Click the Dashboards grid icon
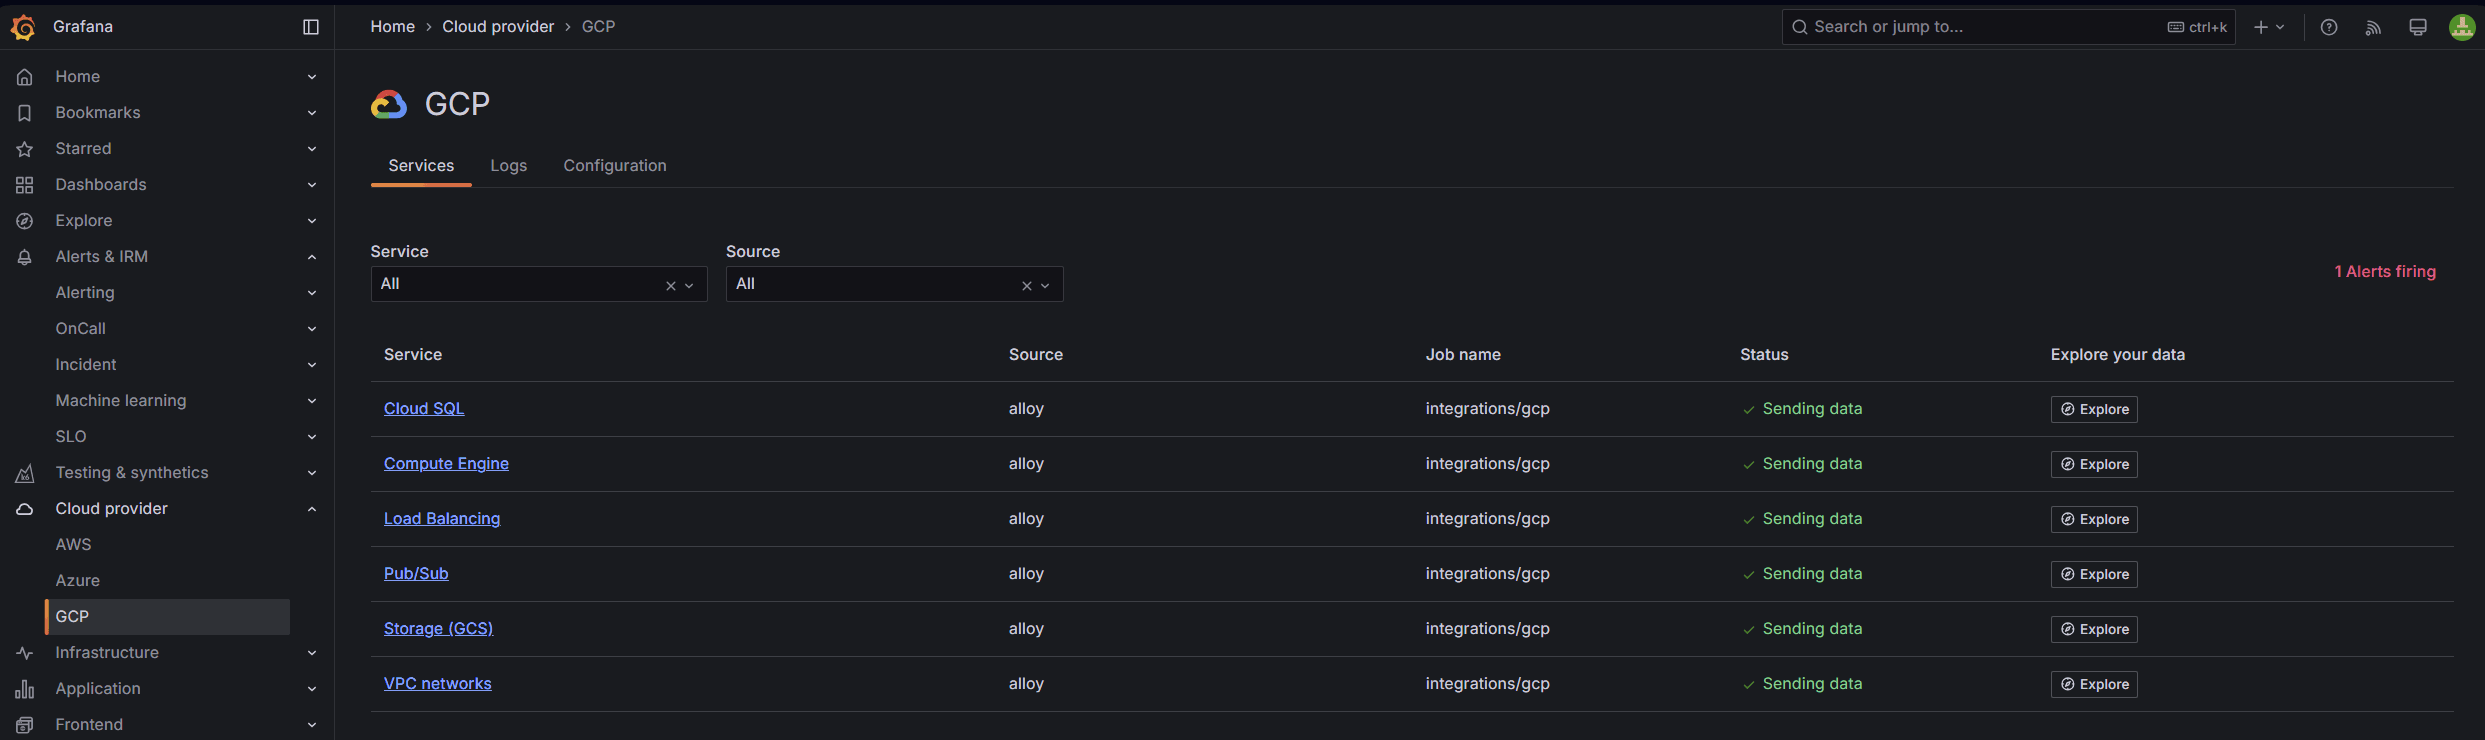This screenshot has height=740, width=2485. tap(25, 185)
